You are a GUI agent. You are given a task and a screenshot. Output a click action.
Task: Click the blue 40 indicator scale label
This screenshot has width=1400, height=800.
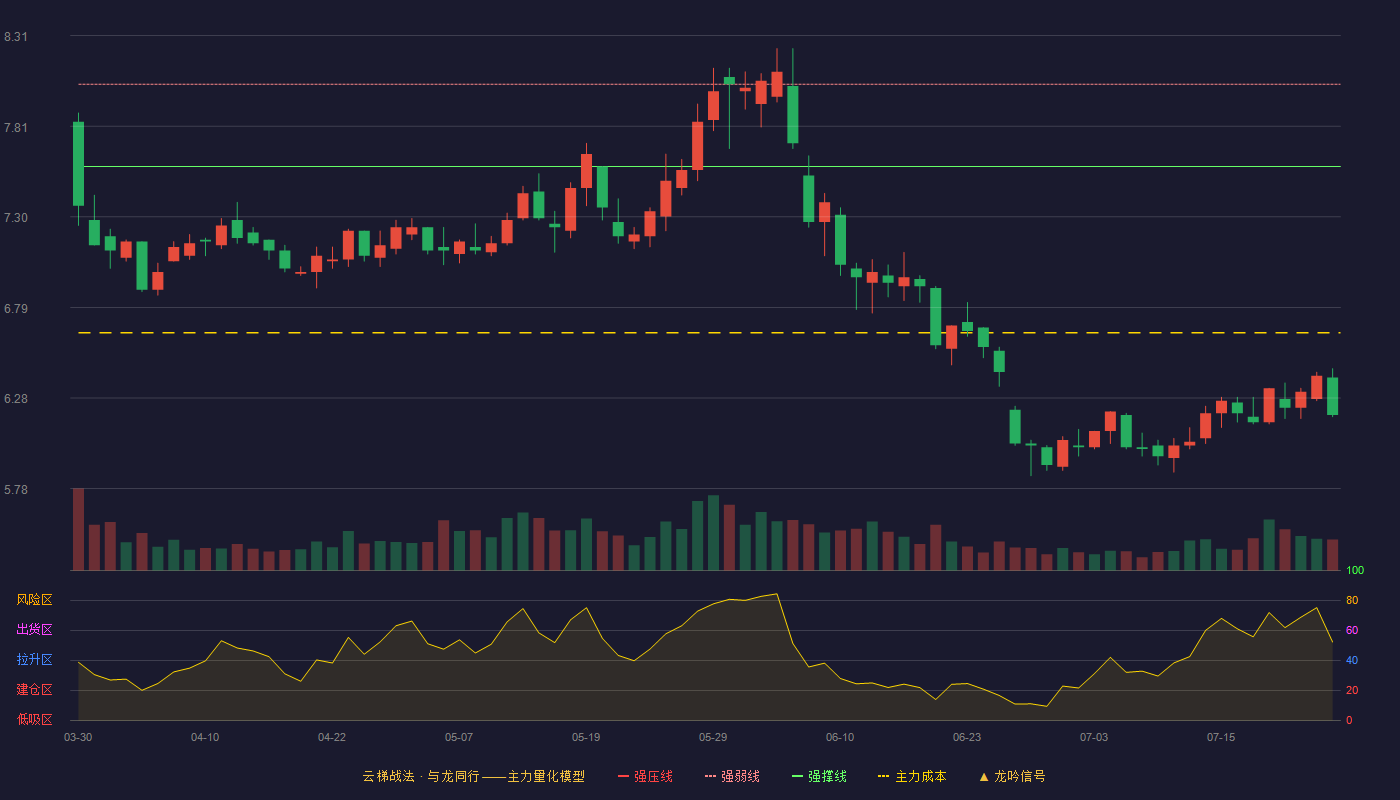(x=1352, y=660)
